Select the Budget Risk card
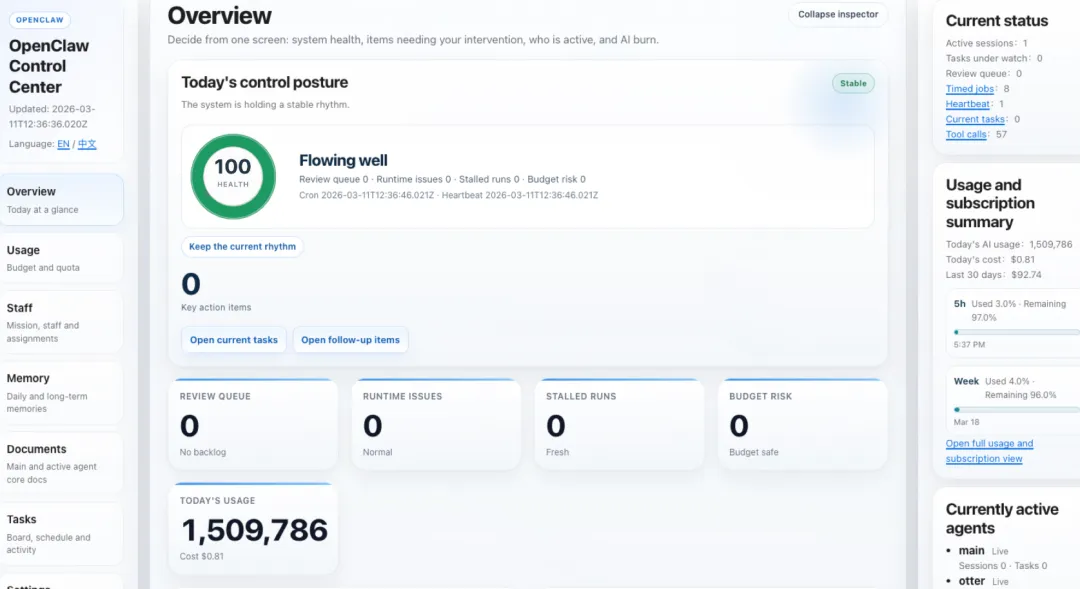Image resolution: width=1080 pixels, height=589 pixels. click(x=802, y=424)
